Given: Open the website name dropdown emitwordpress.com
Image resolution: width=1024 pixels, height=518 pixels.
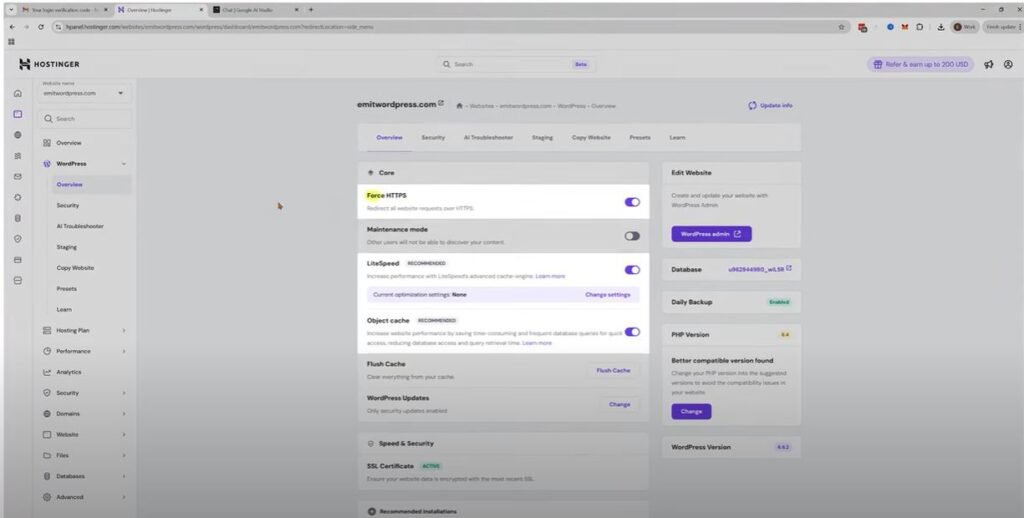Looking at the screenshot, I should pyautogui.click(x=83, y=93).
